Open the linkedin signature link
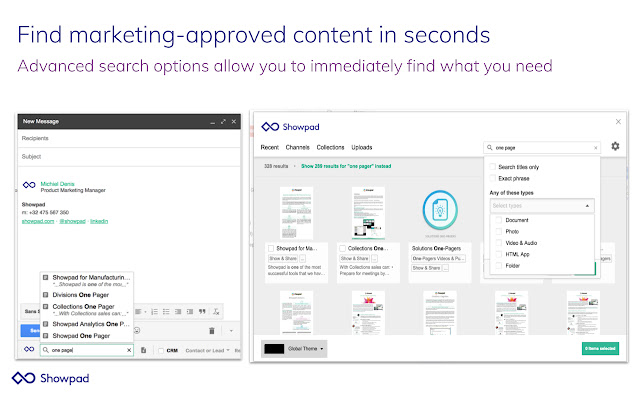The width and height of the screenshot is (640, 400). 99,221
